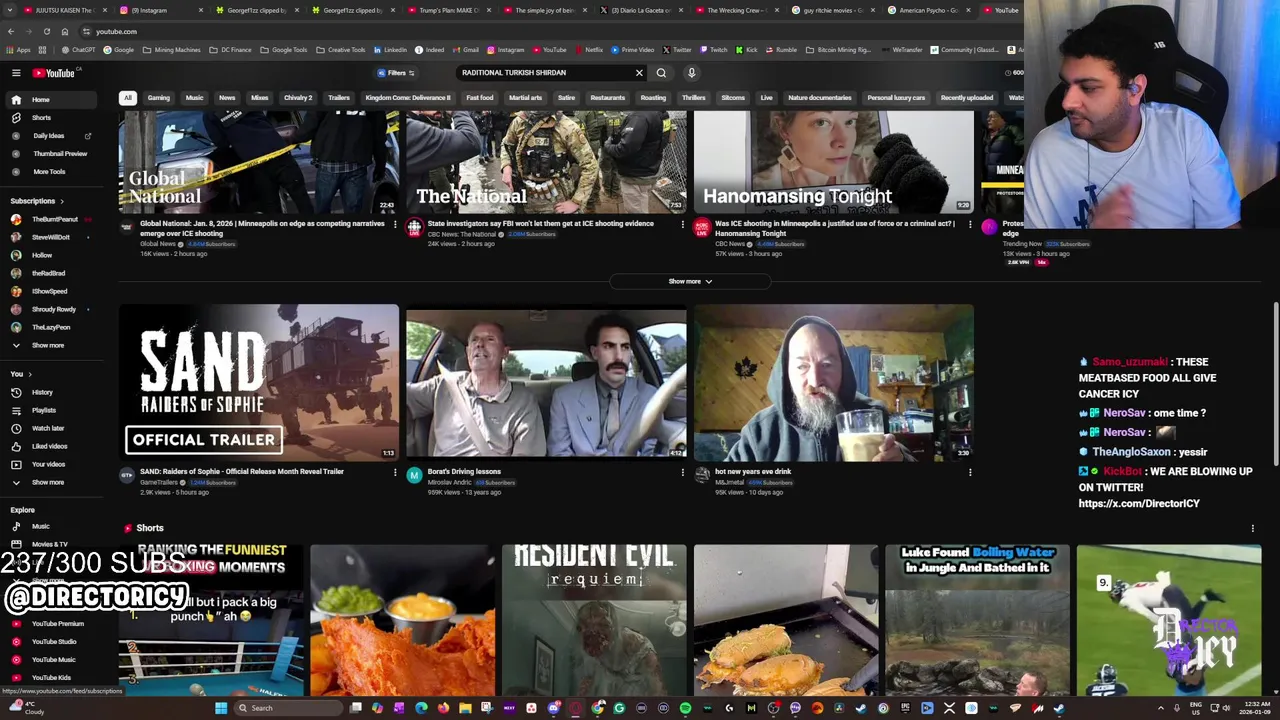The height and width of the screenshot is (720, 1280).
Task: Open Liked videos in the sidebar
Action: click(53, 446)
